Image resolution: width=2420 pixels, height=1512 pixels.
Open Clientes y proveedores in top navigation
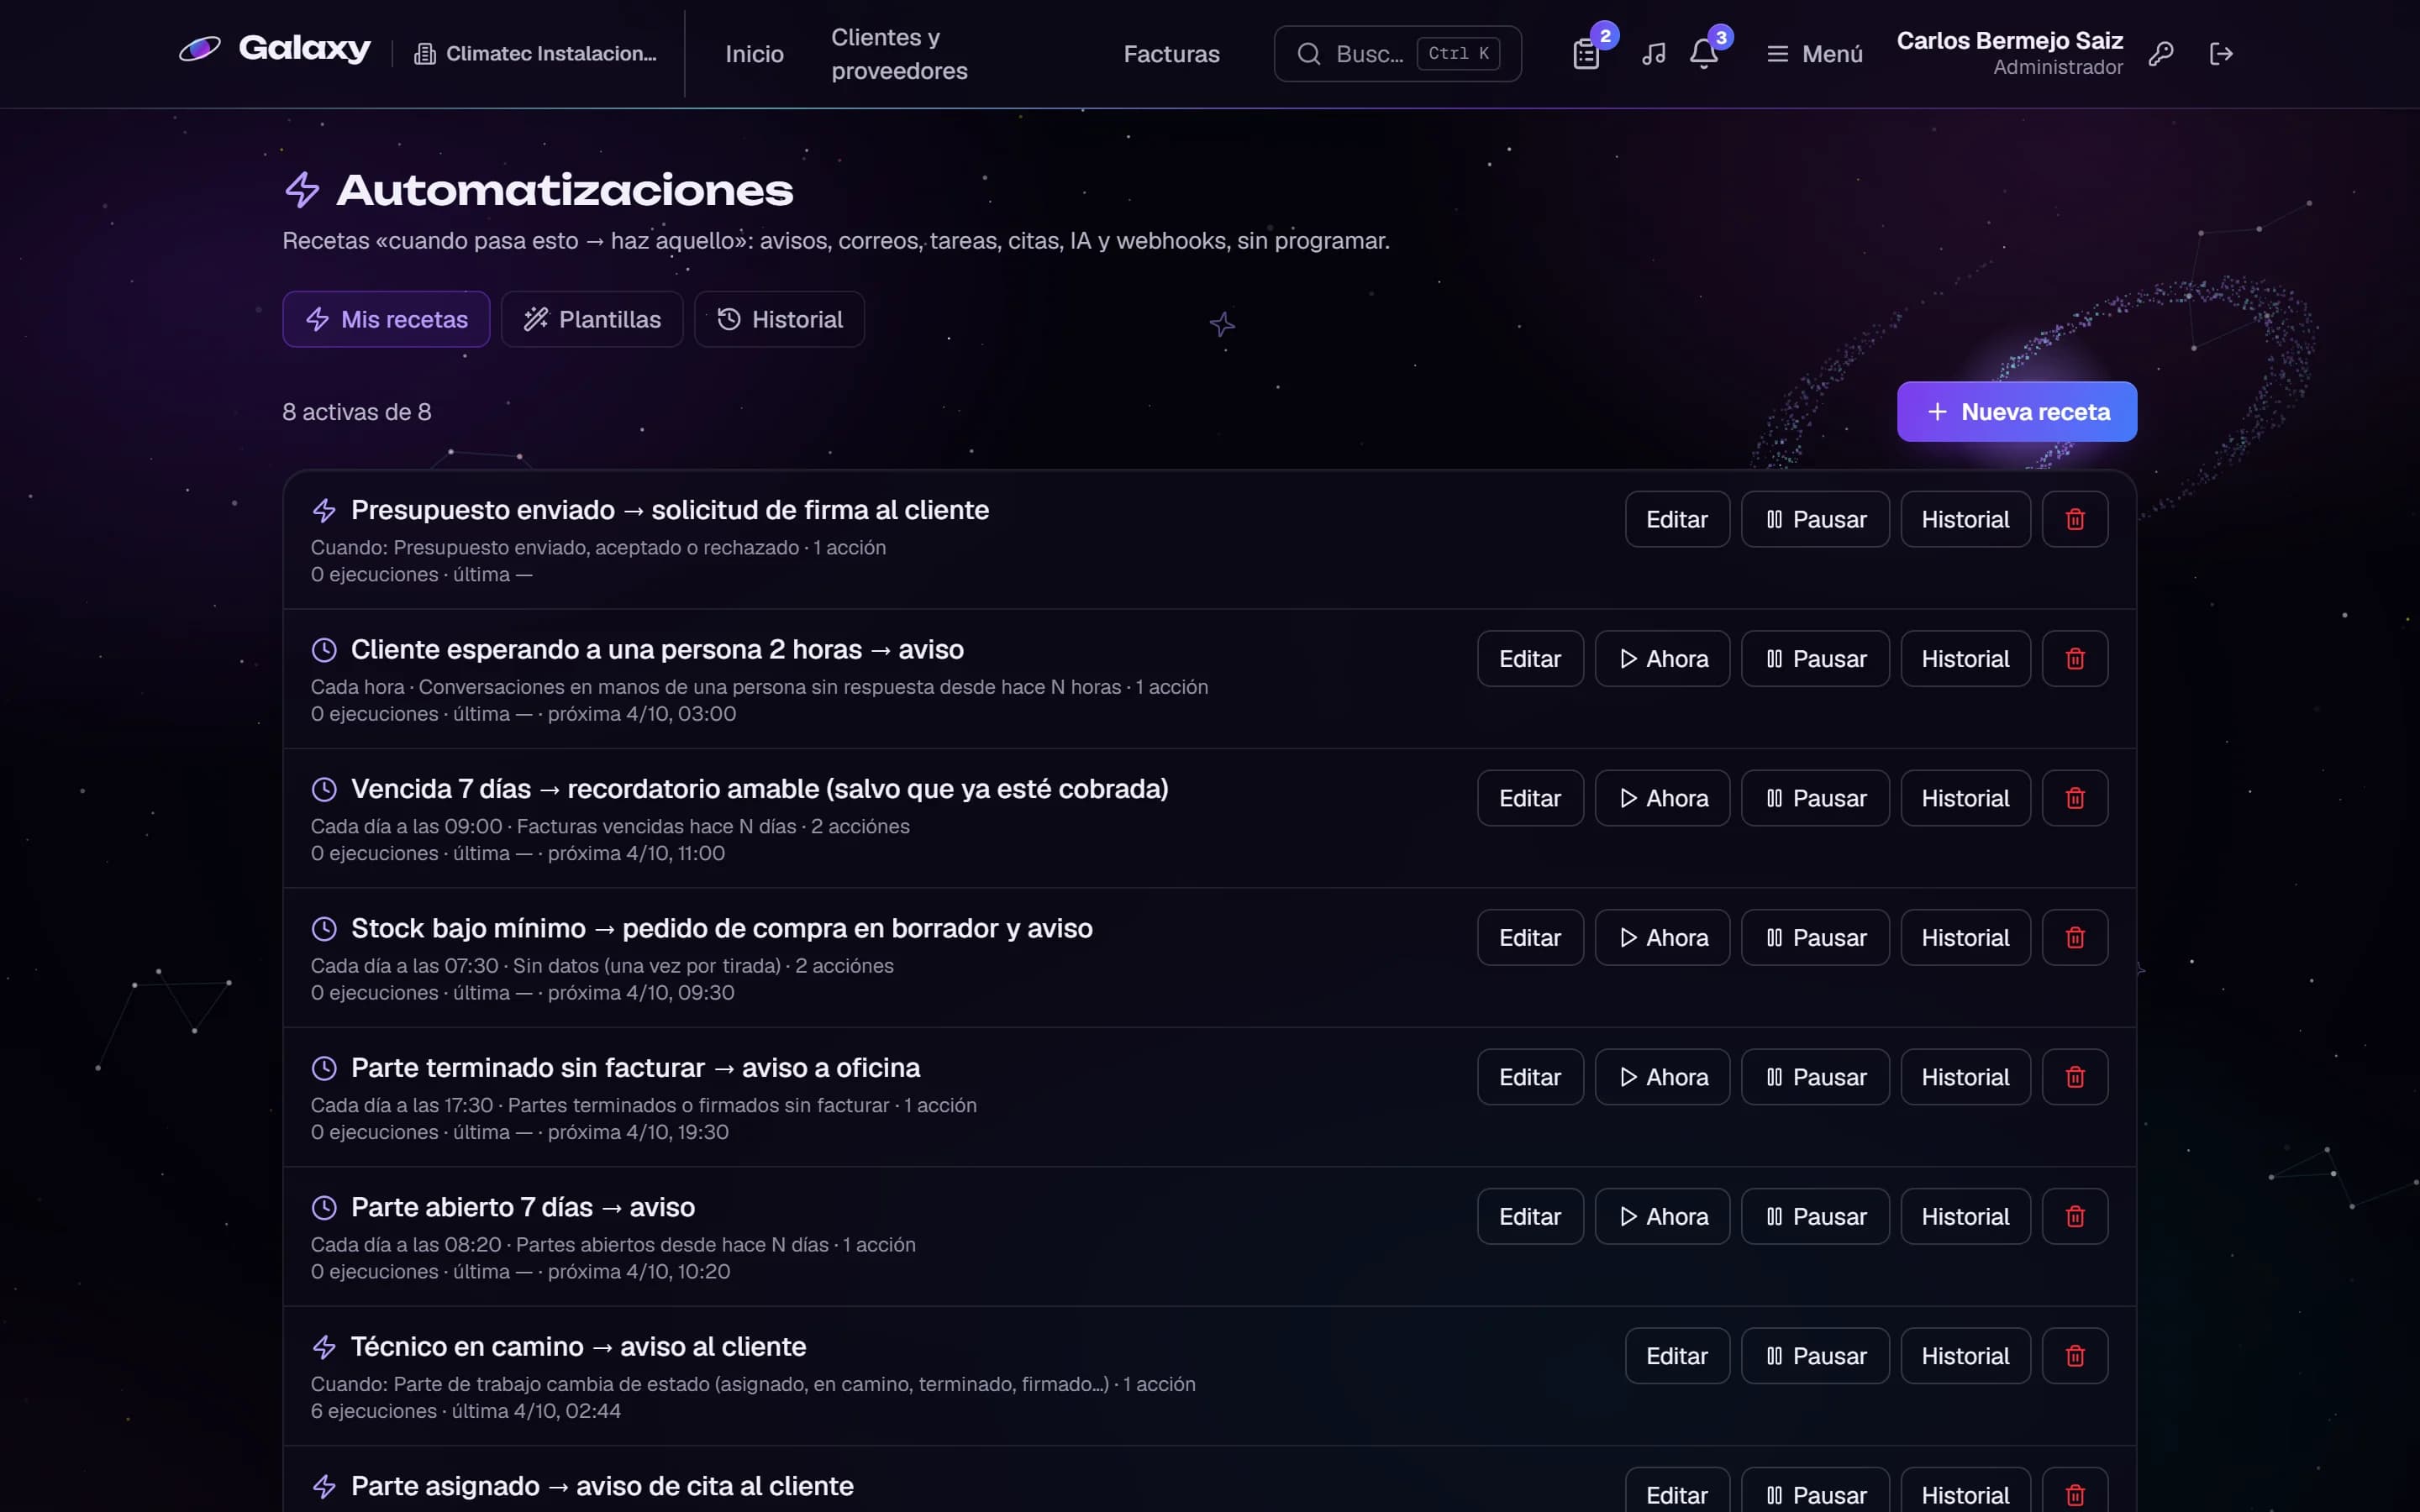pyautogui.click(x=899, y=54)
